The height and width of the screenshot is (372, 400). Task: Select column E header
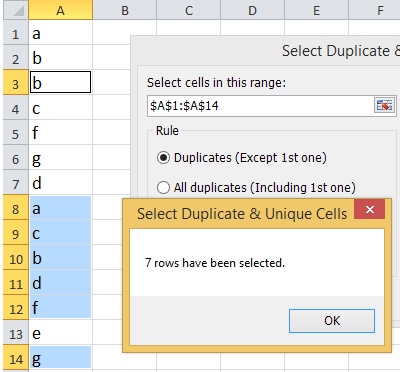[316, 10]
